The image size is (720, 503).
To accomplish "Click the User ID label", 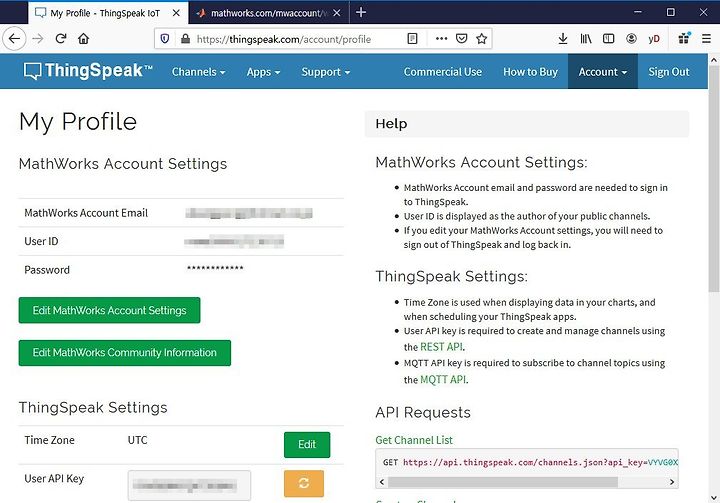I will click(x=41, y=241).
